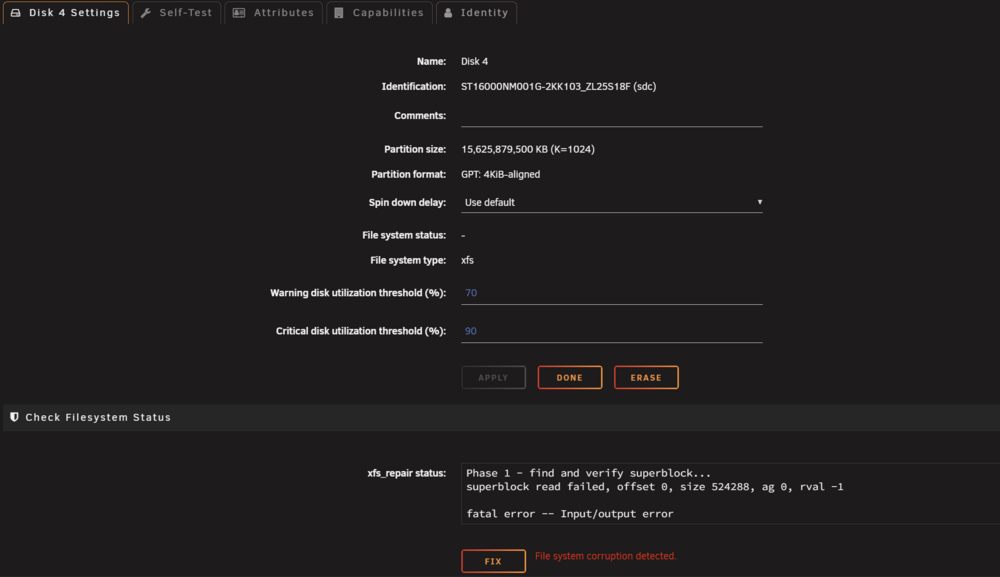This screenshot has height=577, width=1000.
Task: Focus the Comments input field
Action: tap(612, 117)
